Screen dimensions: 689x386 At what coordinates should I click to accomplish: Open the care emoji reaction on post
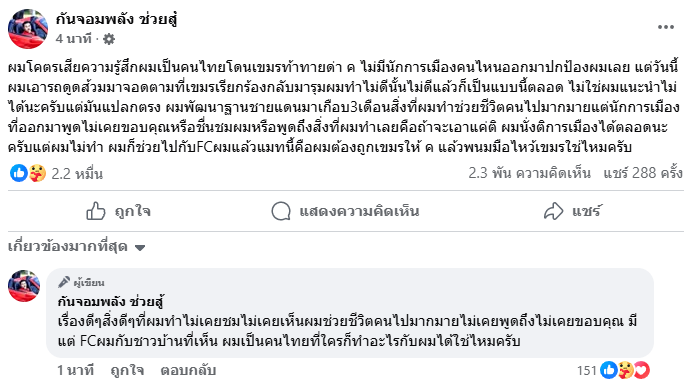(38, 173)
